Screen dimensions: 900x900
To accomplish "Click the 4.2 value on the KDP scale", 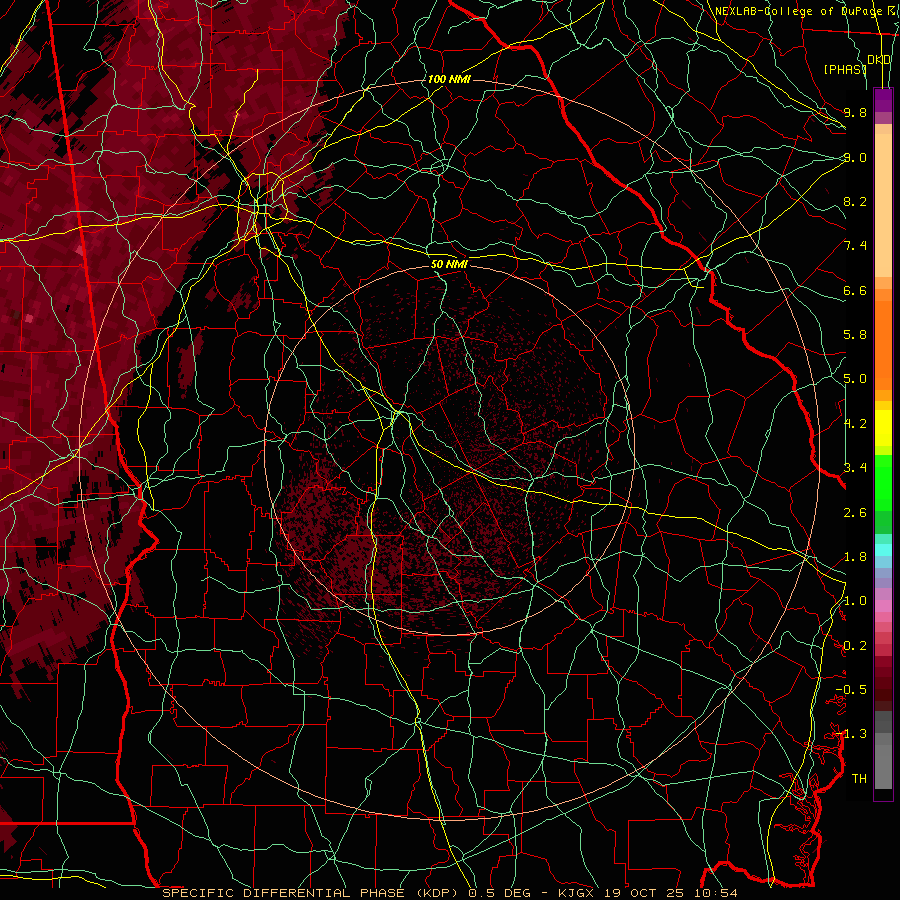I will pos(855,424).
